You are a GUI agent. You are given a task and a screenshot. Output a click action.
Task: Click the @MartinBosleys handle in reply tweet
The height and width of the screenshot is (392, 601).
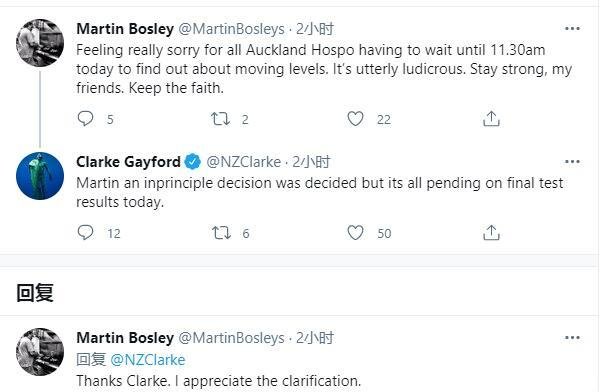(x=232, y=338)
